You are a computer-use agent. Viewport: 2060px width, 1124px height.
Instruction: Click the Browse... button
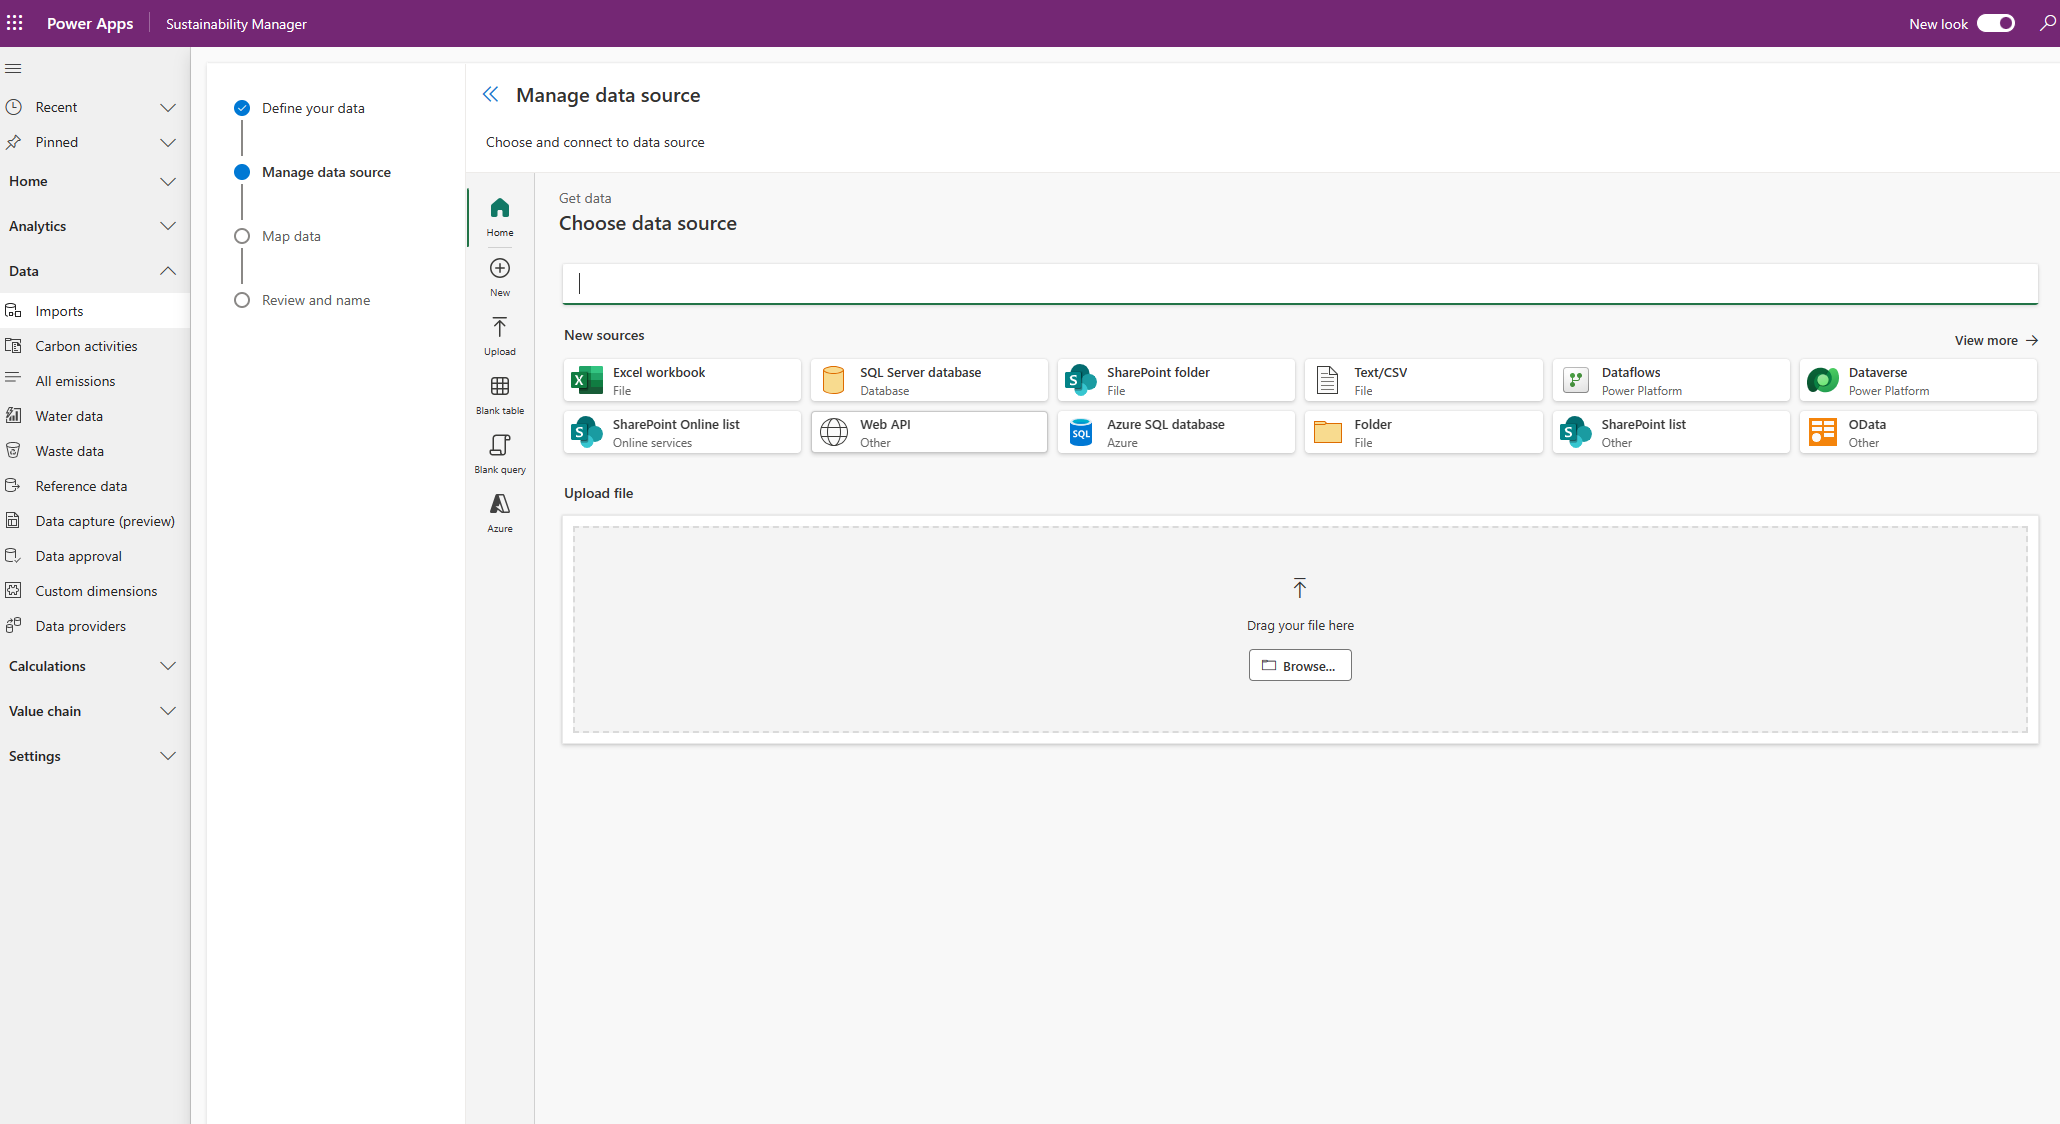tap(1300, 666)
